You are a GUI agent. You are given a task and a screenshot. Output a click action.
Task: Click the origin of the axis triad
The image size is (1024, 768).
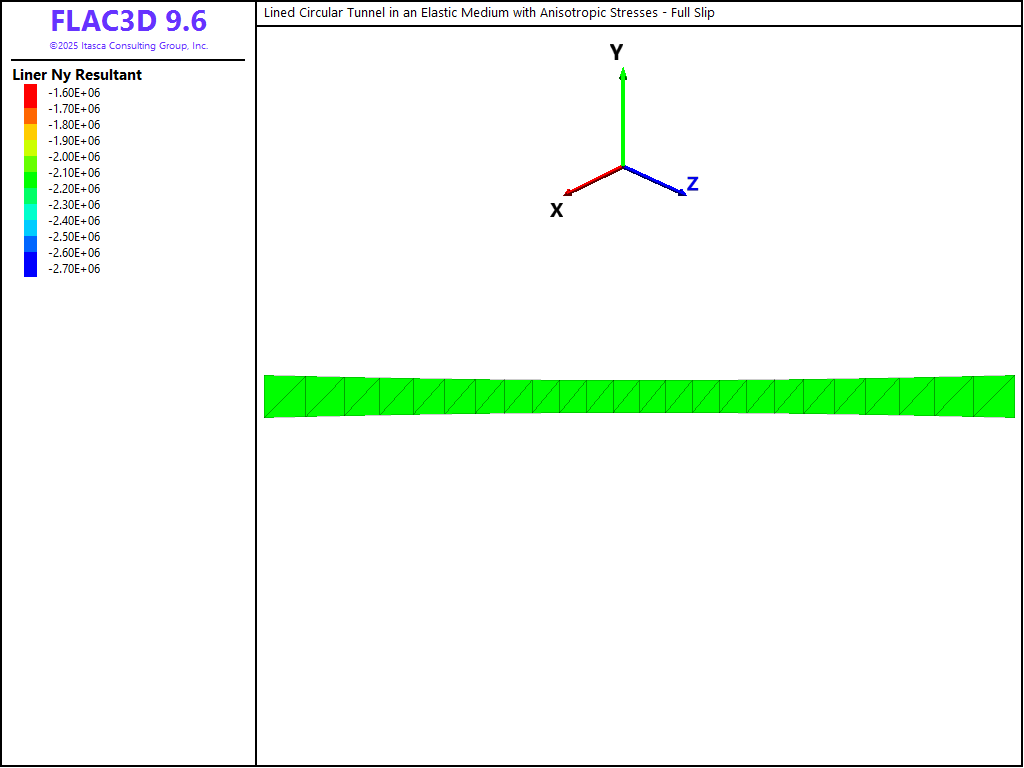[623, 167]
